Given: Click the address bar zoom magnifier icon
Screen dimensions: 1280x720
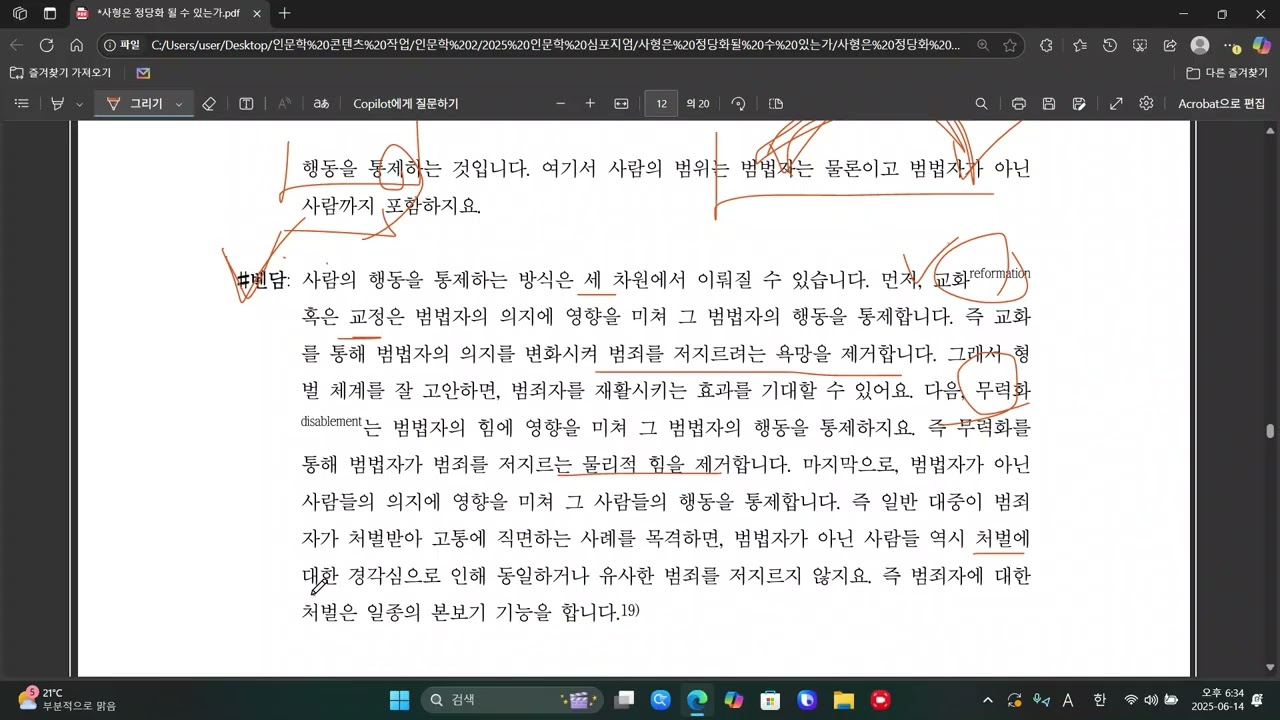Looking at the screenshot, I should point(983,45).
